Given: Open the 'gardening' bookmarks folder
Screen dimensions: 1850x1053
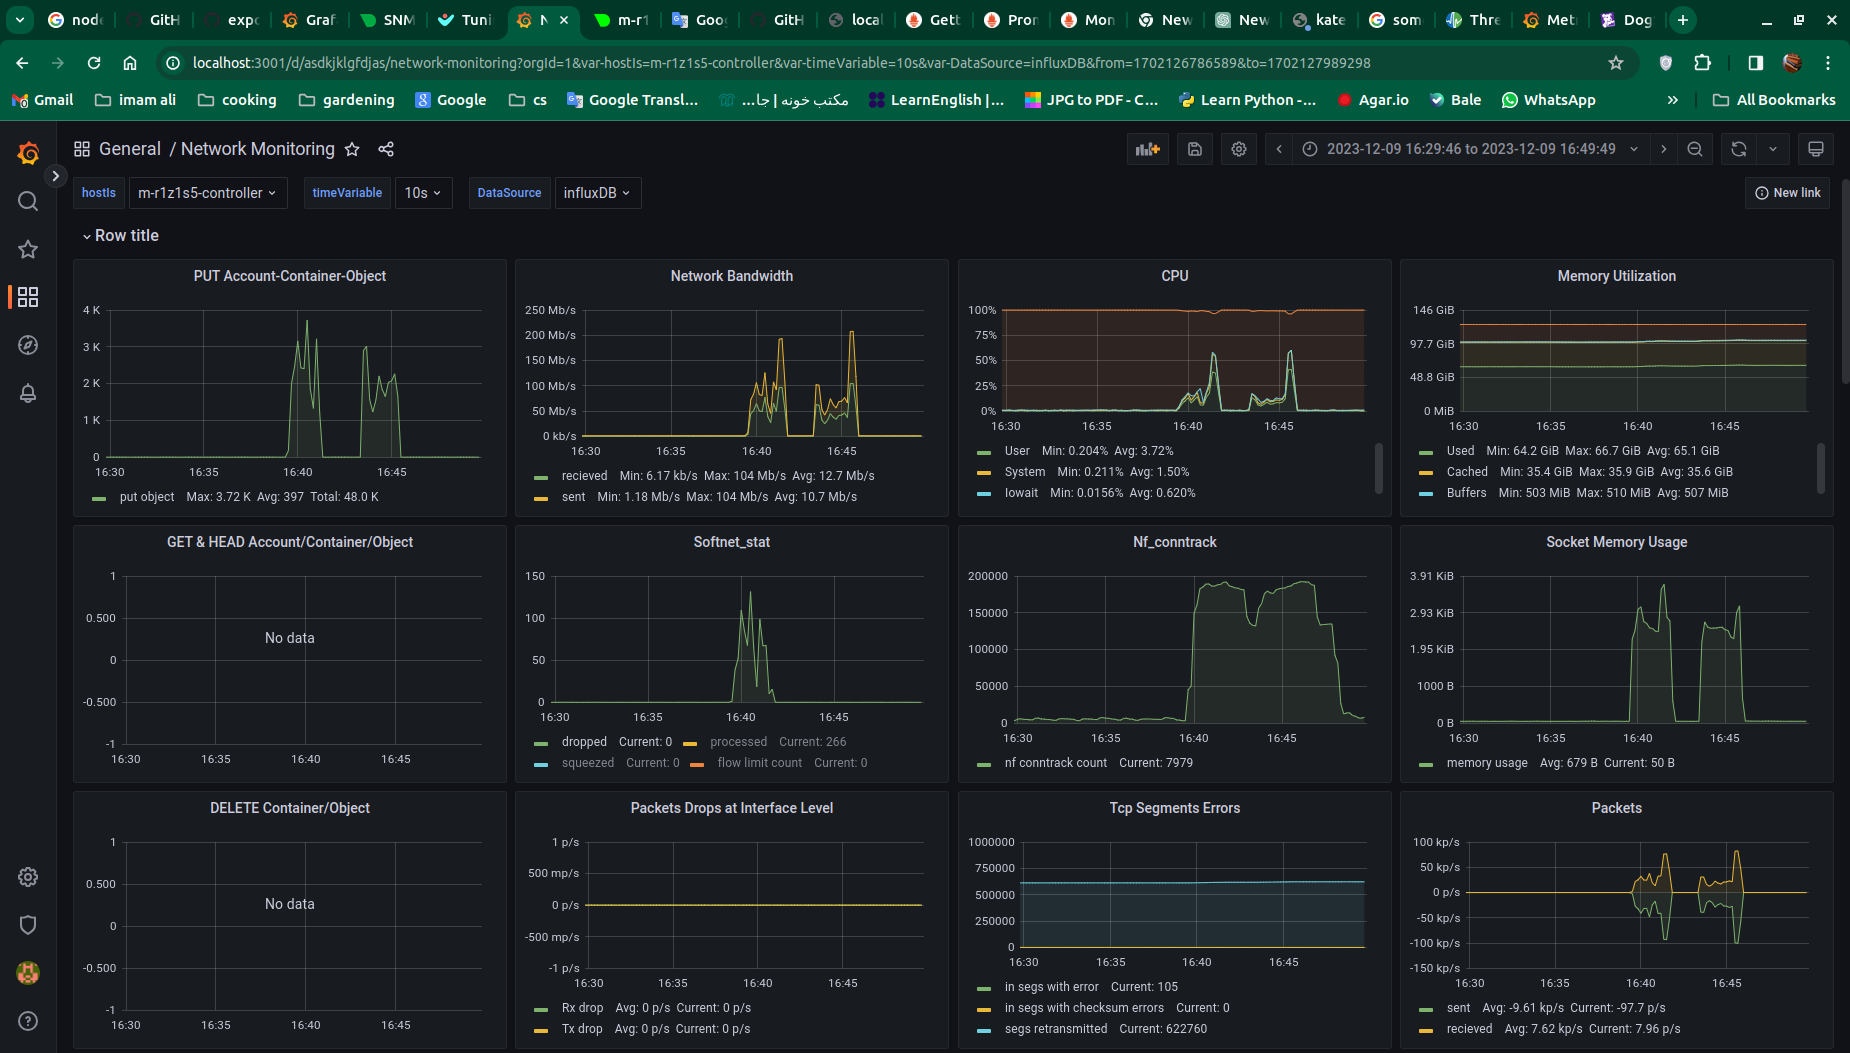Looking at the screenshot, I should pos(347,100).
